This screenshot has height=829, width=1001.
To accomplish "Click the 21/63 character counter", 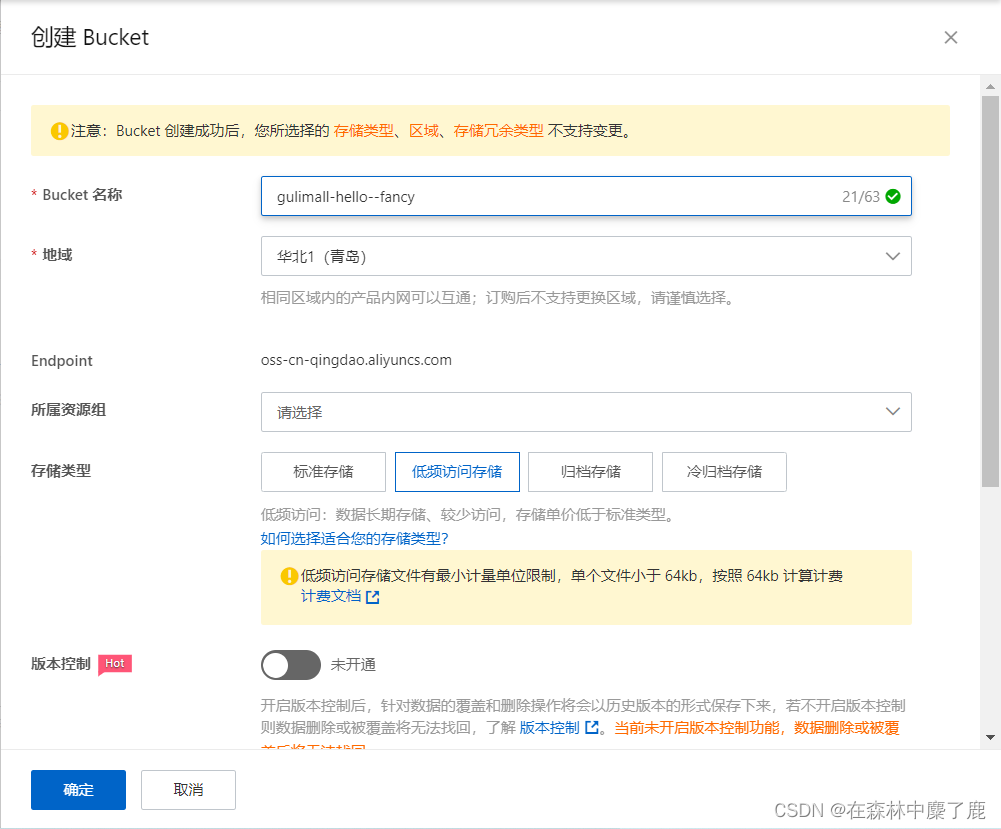I will pos(861,197).
